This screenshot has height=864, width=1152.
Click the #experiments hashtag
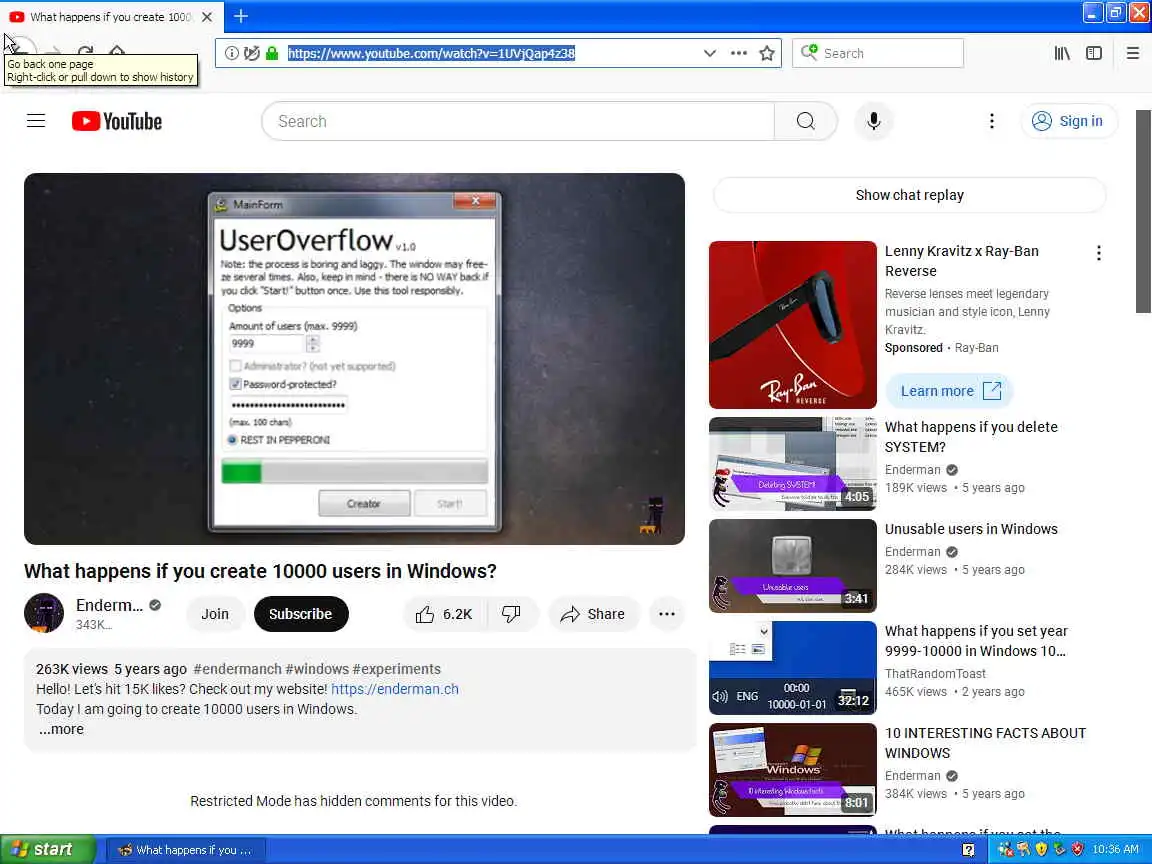coord(397,669)
